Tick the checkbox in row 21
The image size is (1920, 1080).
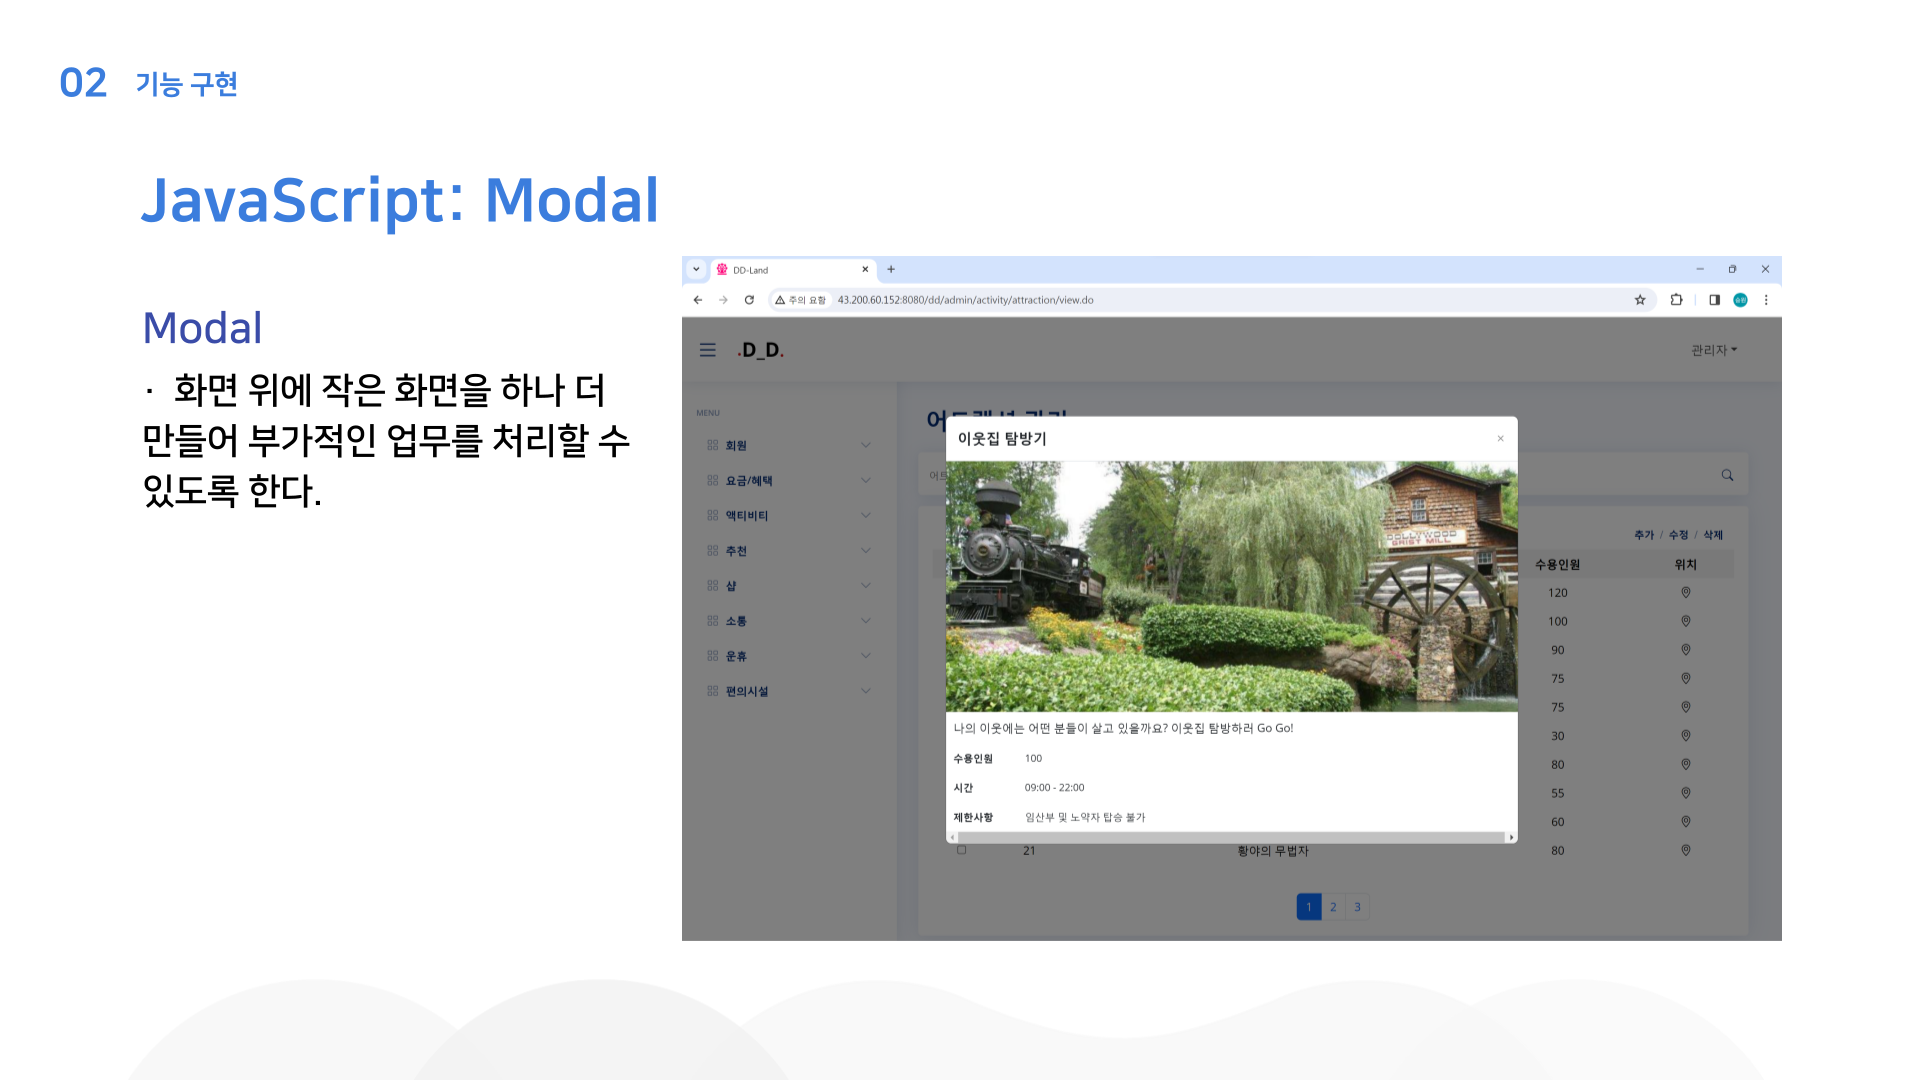pos(962,850)
